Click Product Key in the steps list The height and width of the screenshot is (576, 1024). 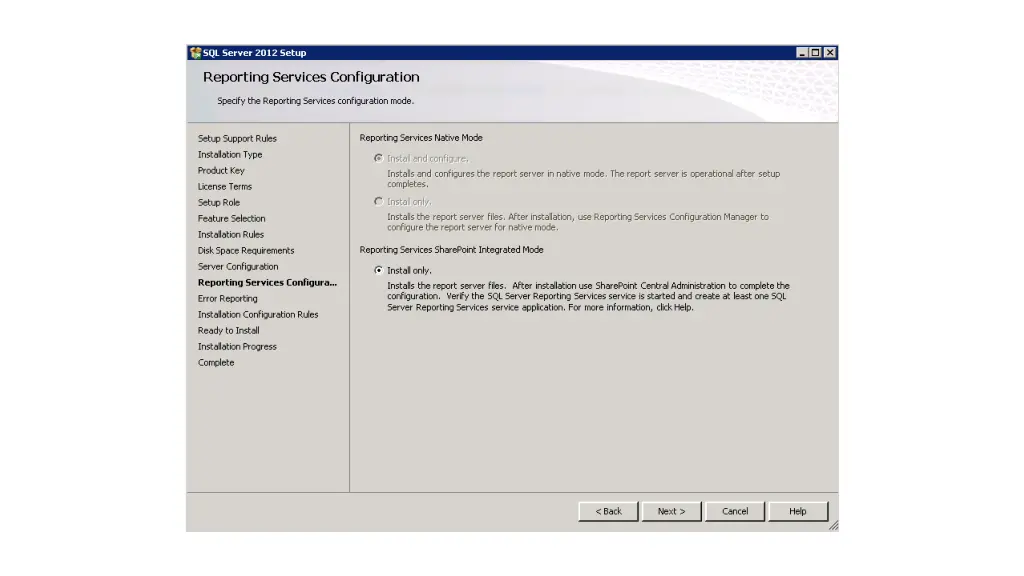click(x=221, y=171)
